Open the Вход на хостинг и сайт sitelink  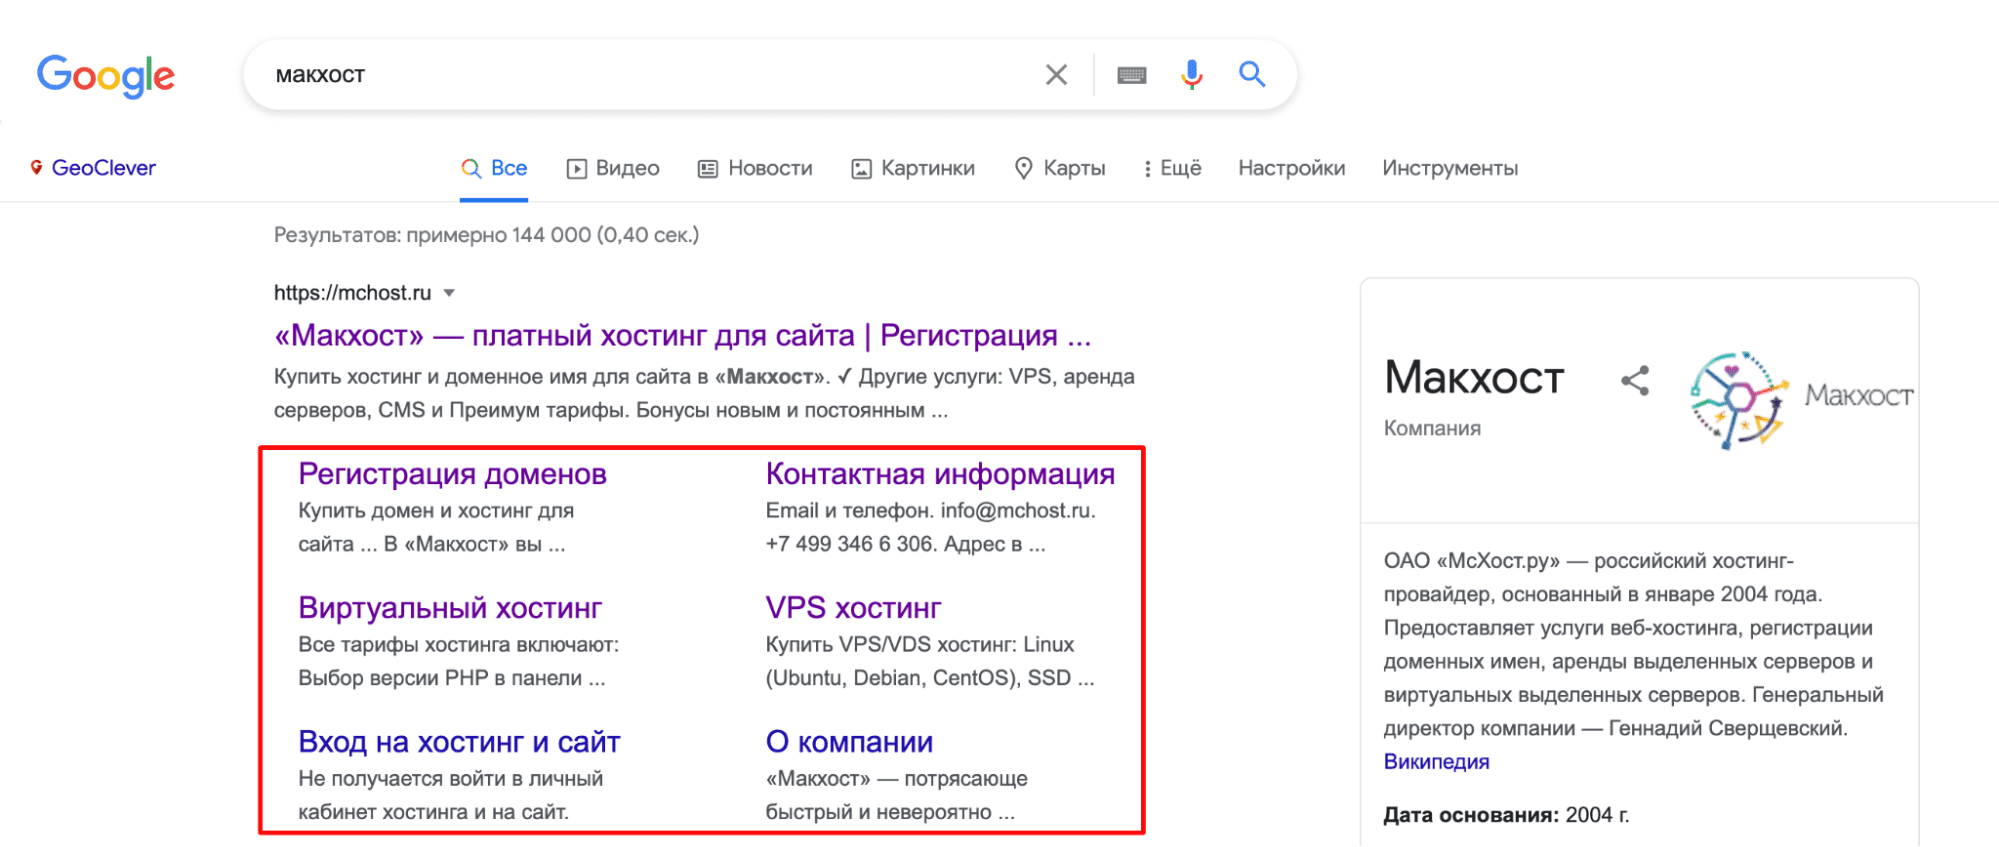(459, 742)
